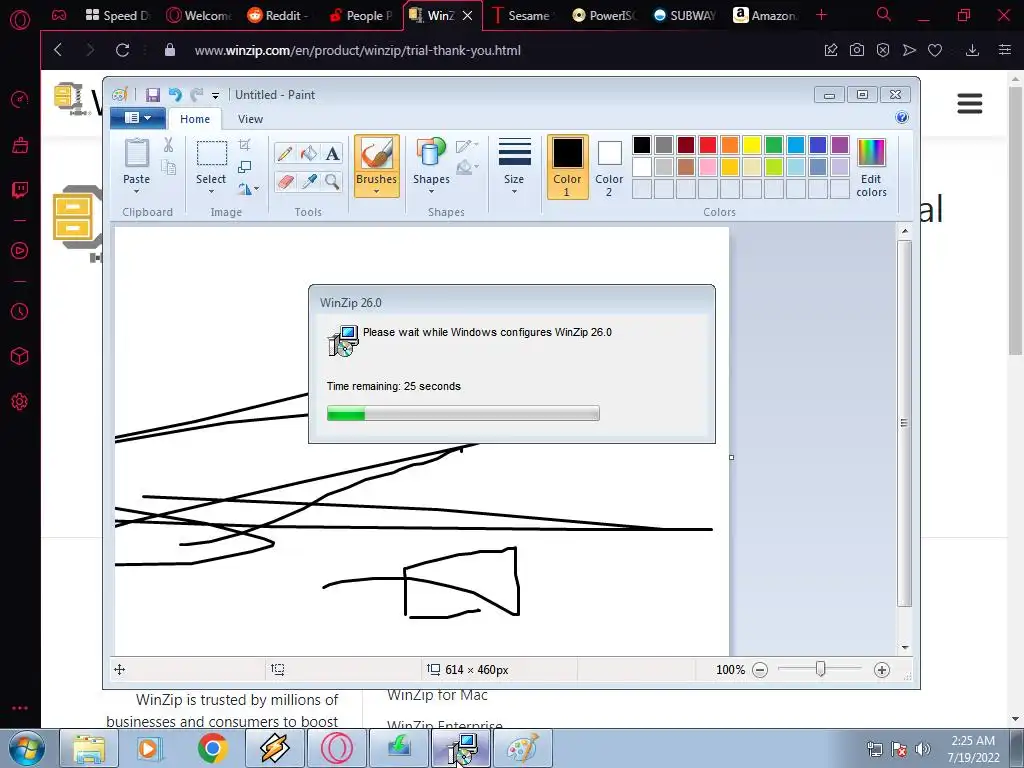Click the Crop icon in Image group
Screen dimensions: 1024x768
pyautogui.click(x=244, y=144)
